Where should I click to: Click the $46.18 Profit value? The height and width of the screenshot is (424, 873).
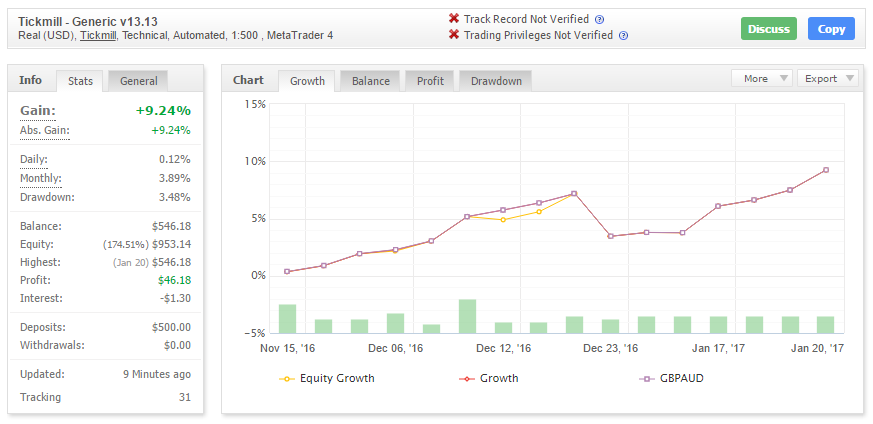[174, 280]
